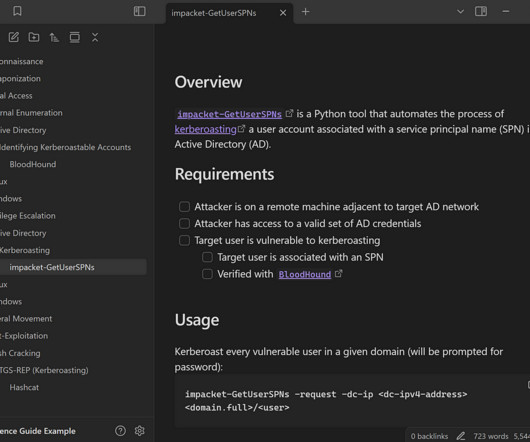Follow the impacket-GetUserSPNs link in Overview
Viewport: 530px width, 442px height.
click(230, 114)
